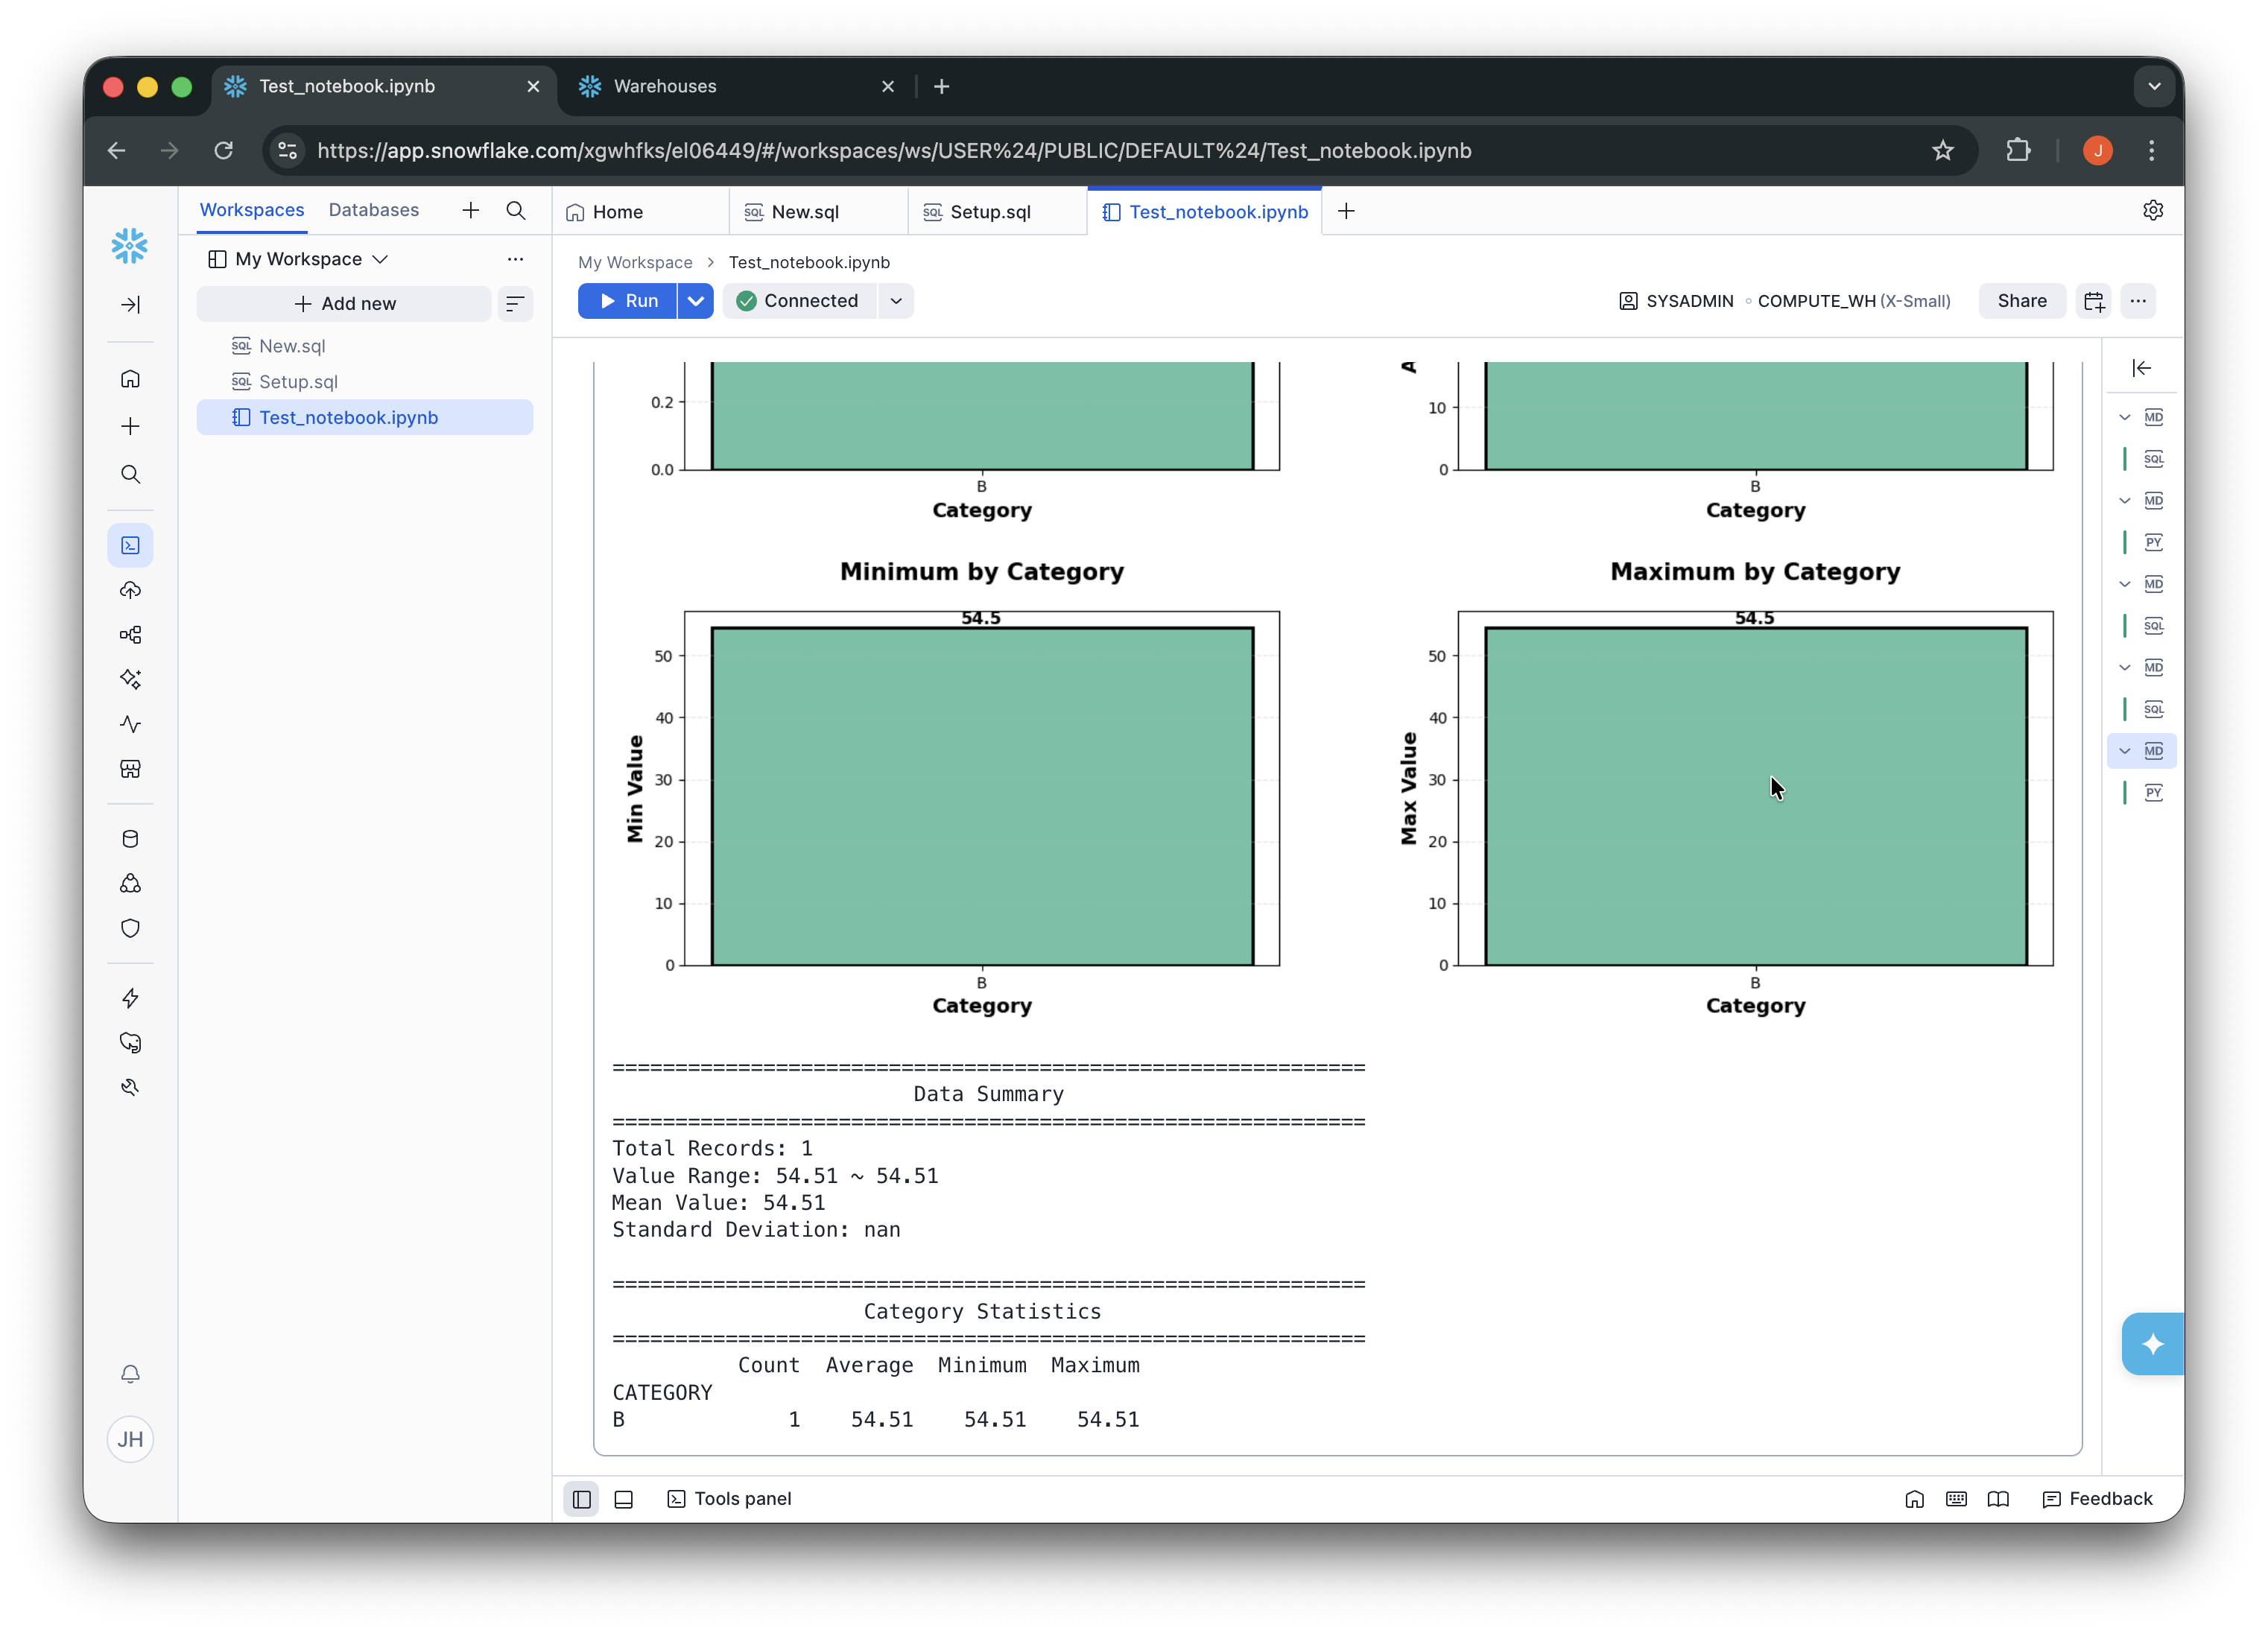Toggle the bottom panel layout button

click(623, 1499)
